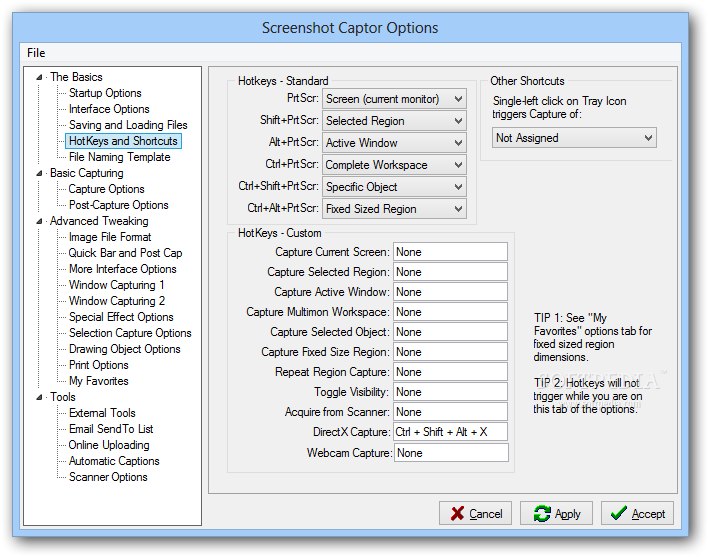Screen dimensions: 709x557
Task: Collapse the Tools tree section
Action: click(39, 397)
